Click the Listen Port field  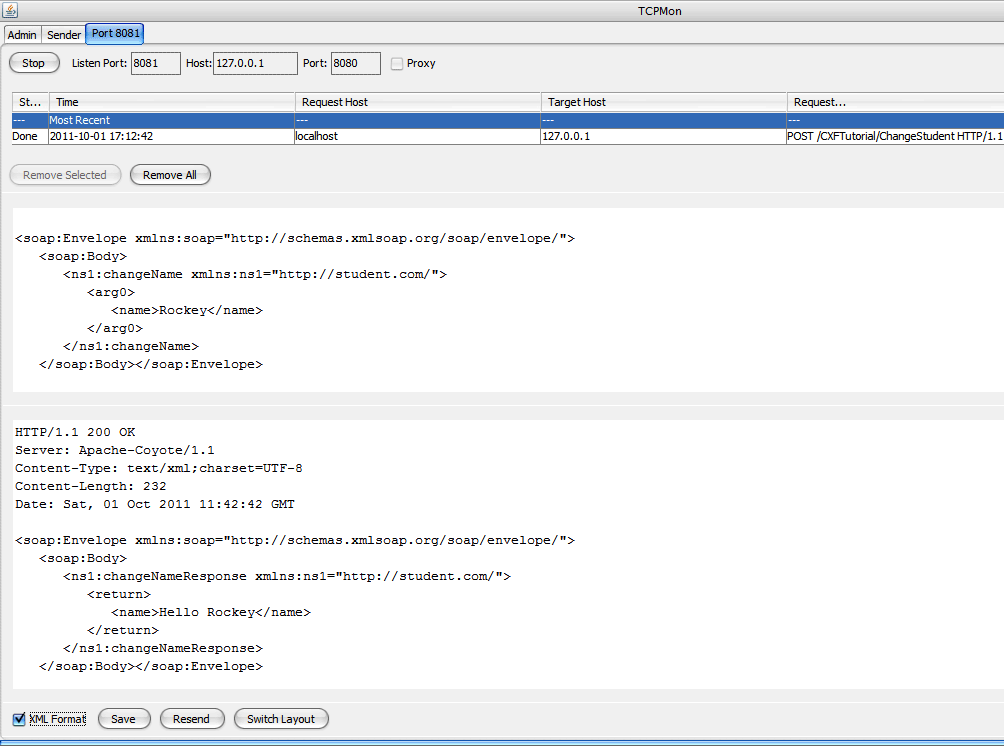(155, 64)
